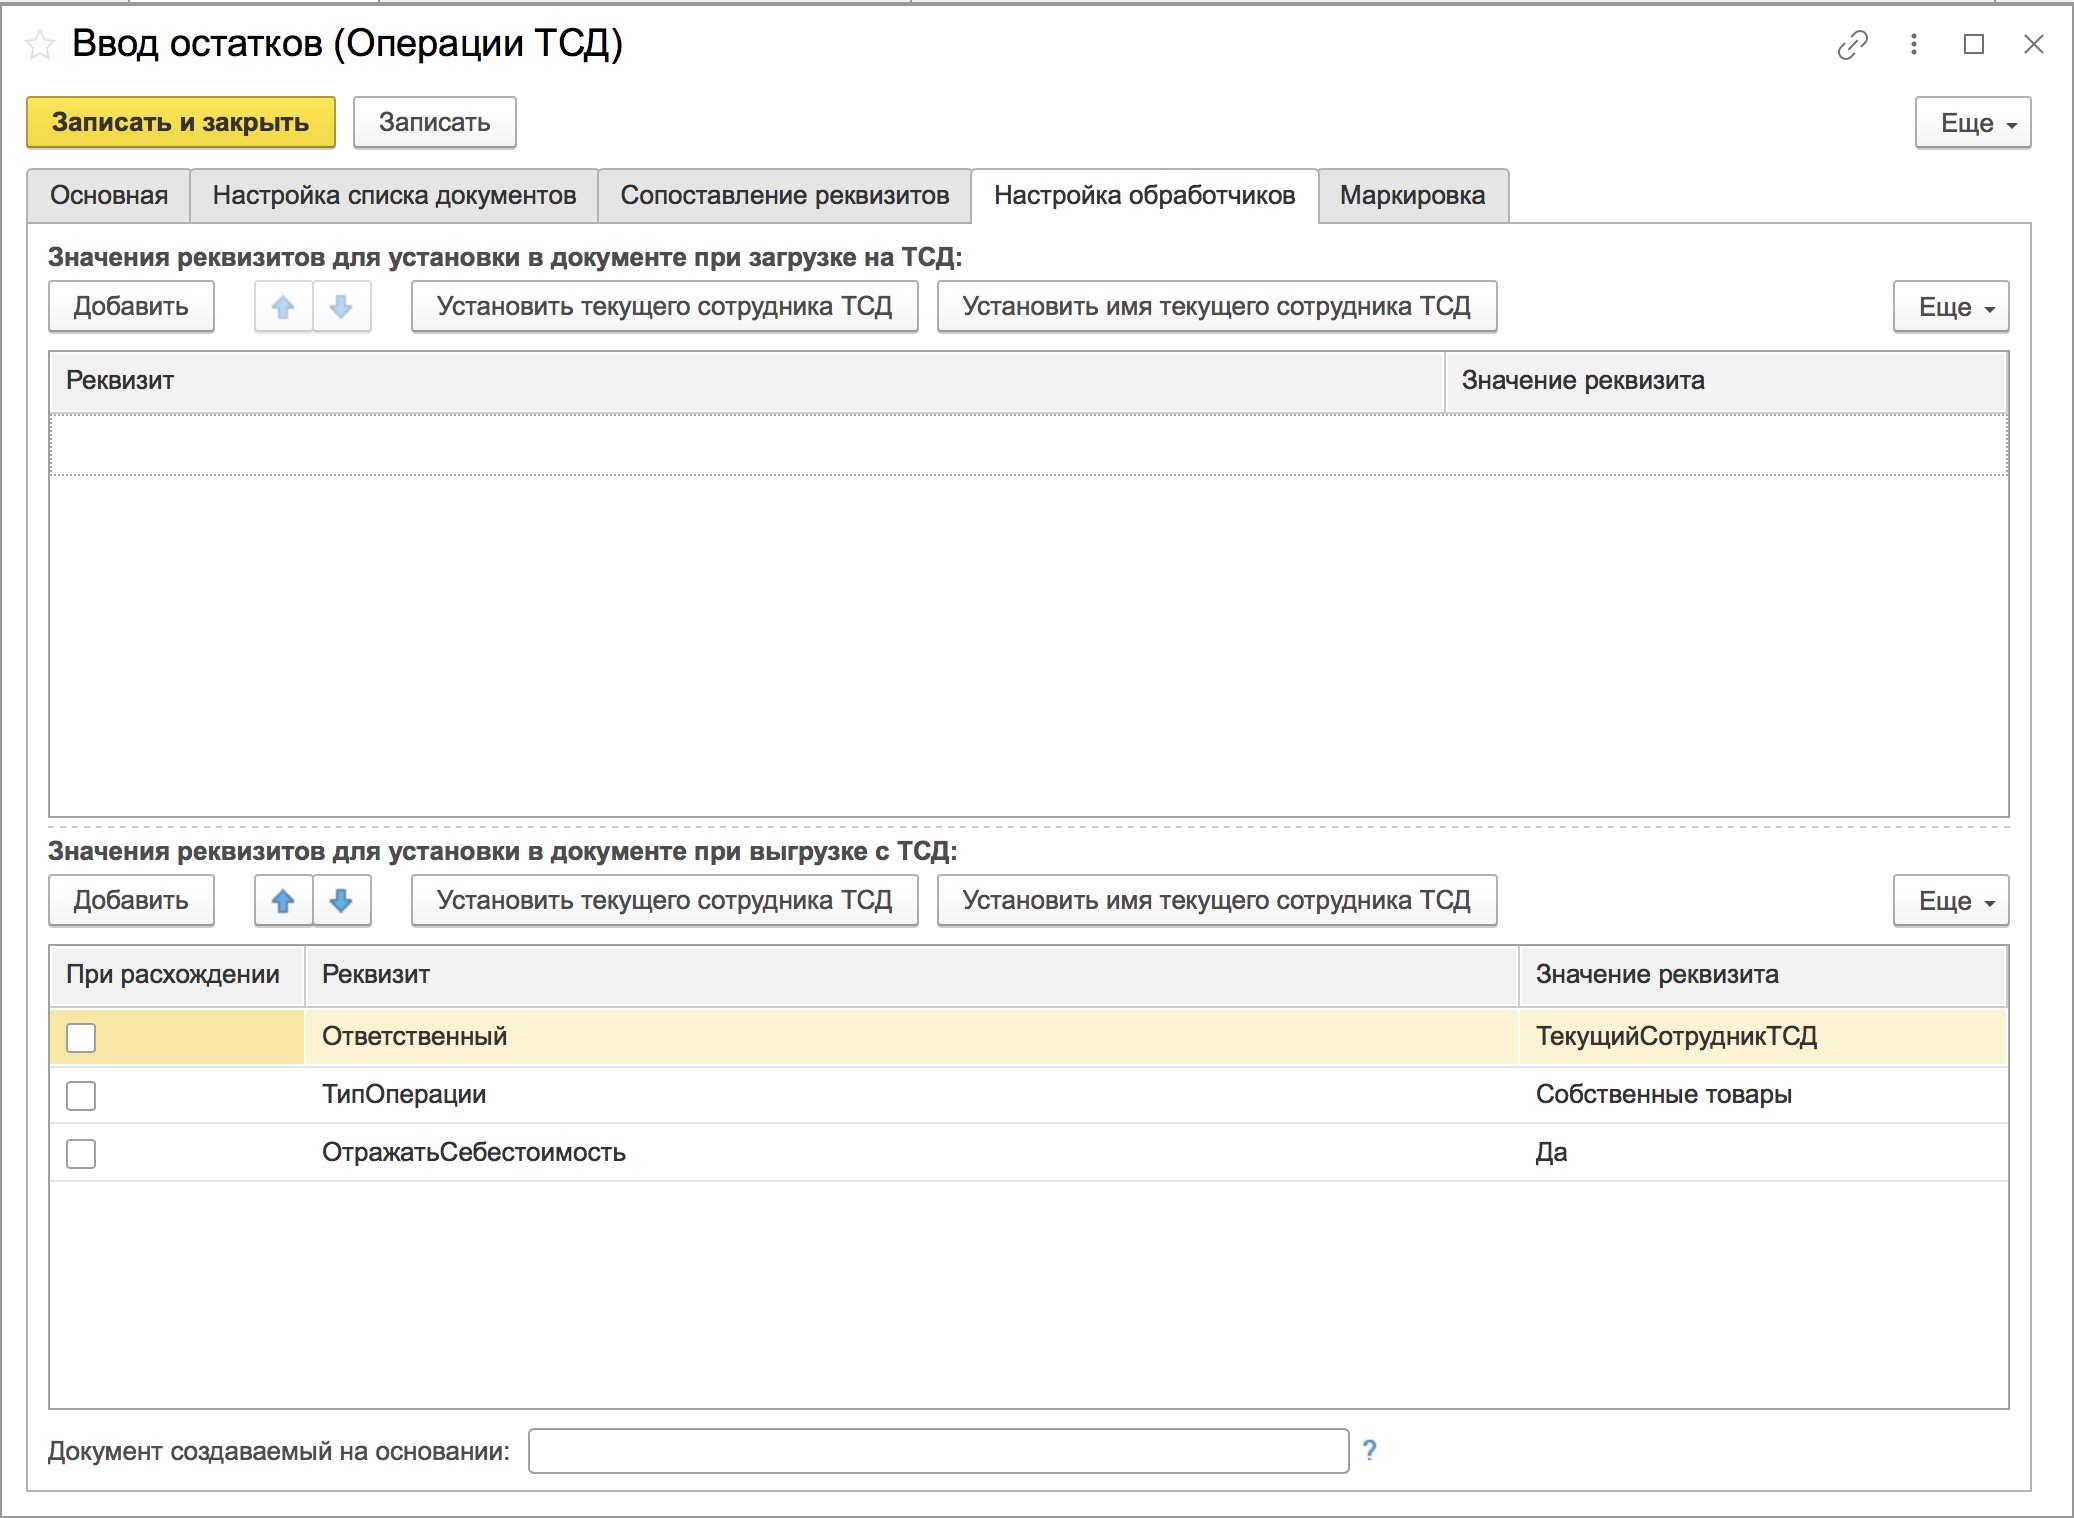Select the Ответственный cell

point(911,1037)
